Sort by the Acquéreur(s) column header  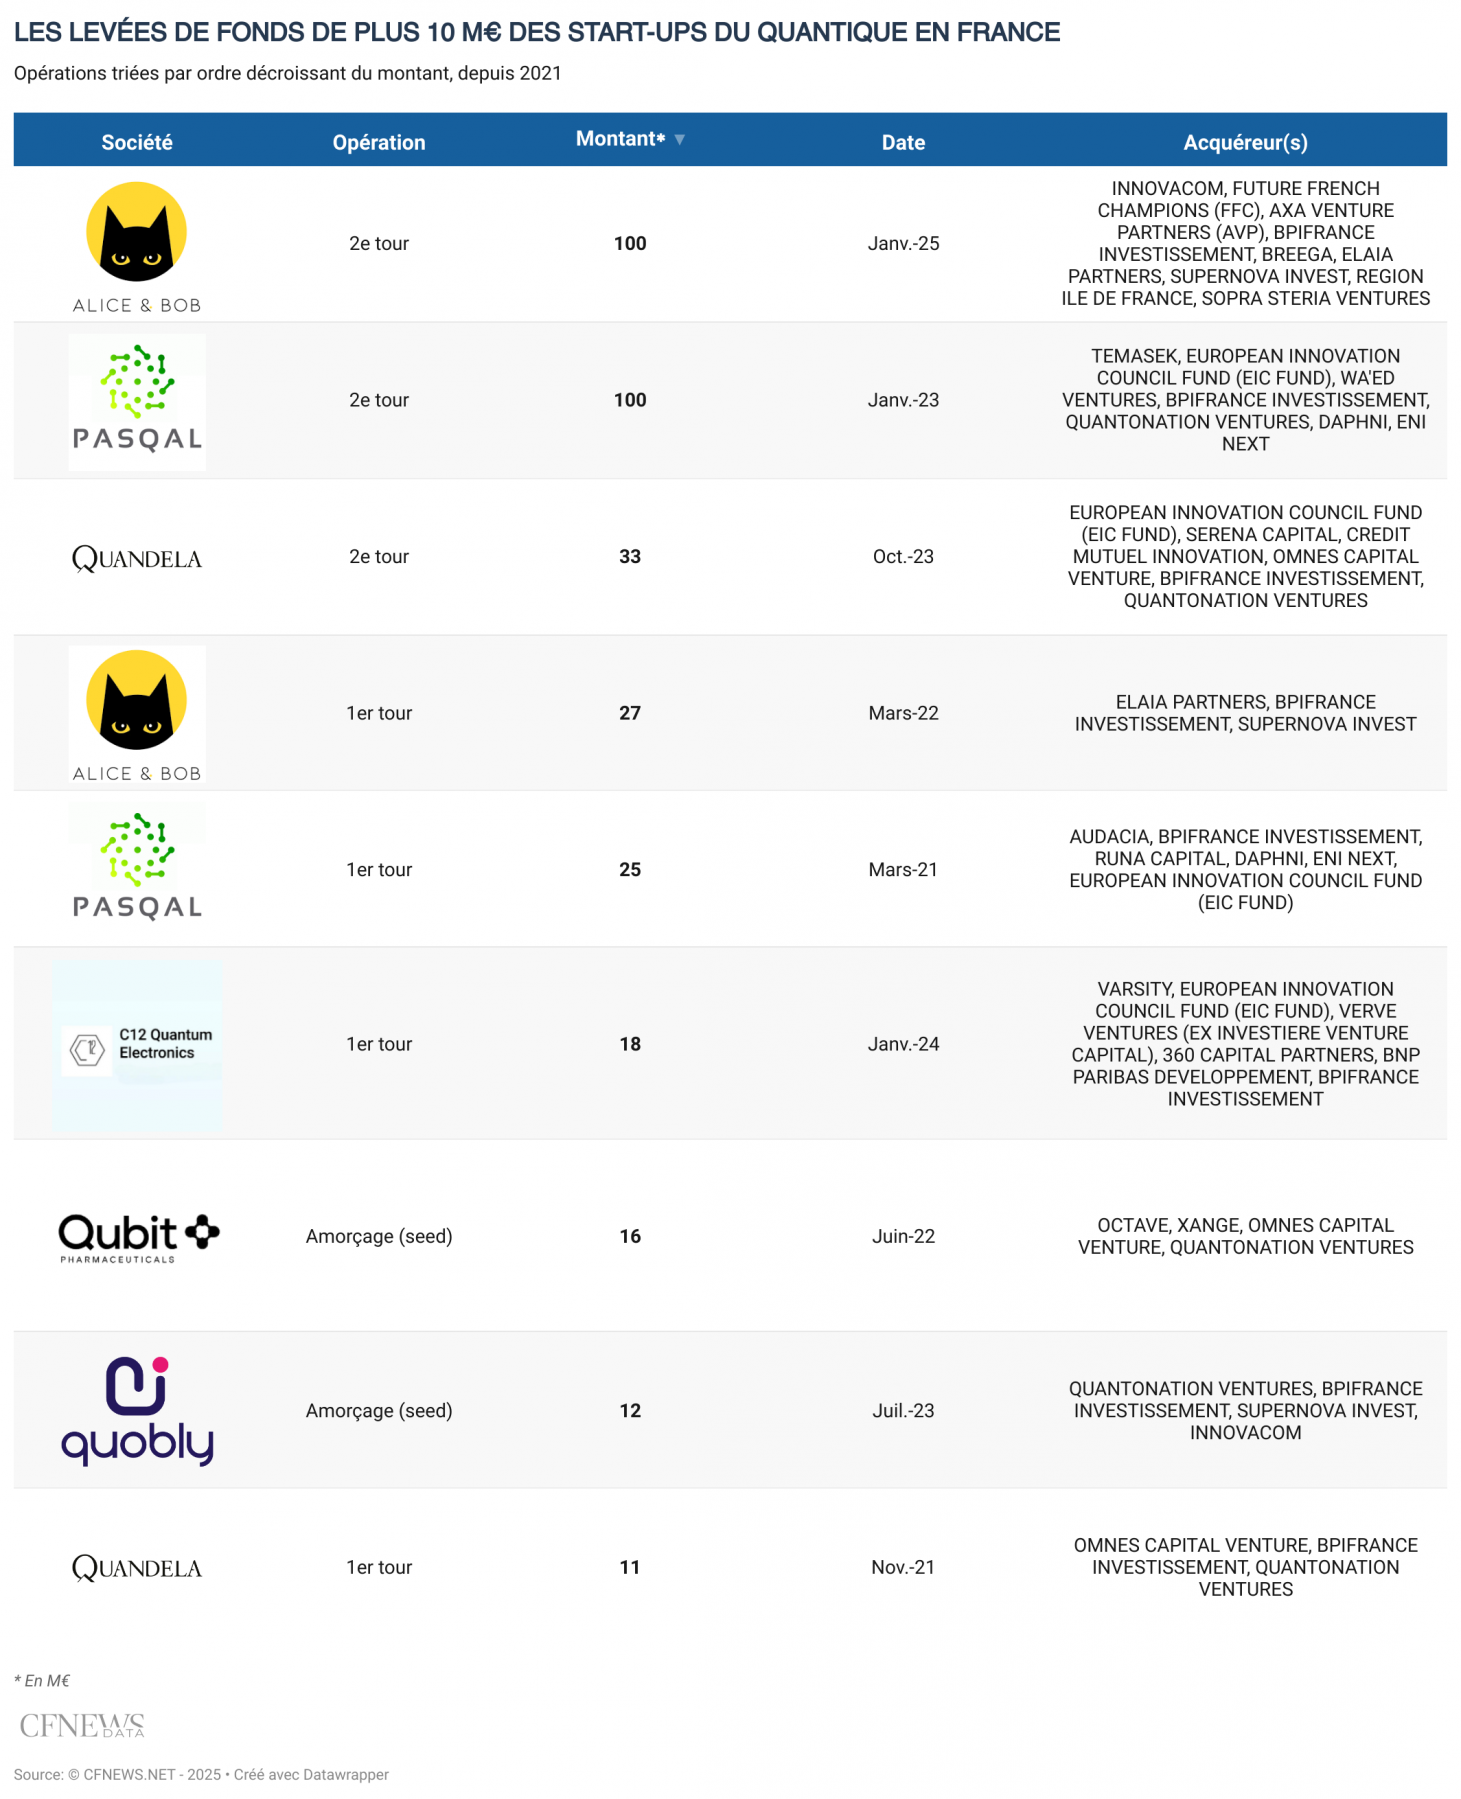[1245, 142]
